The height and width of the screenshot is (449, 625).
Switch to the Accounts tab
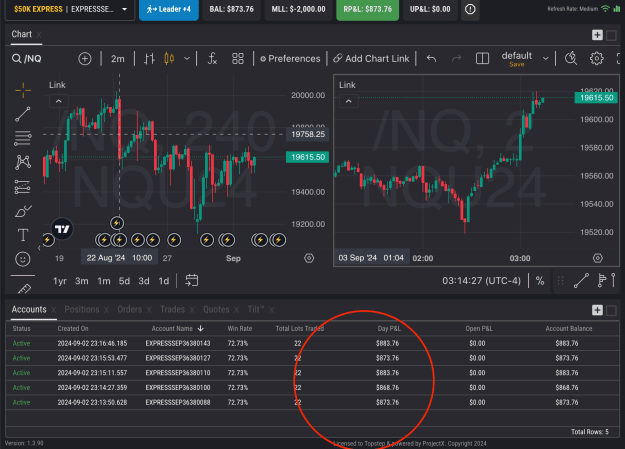click(29, 309)
